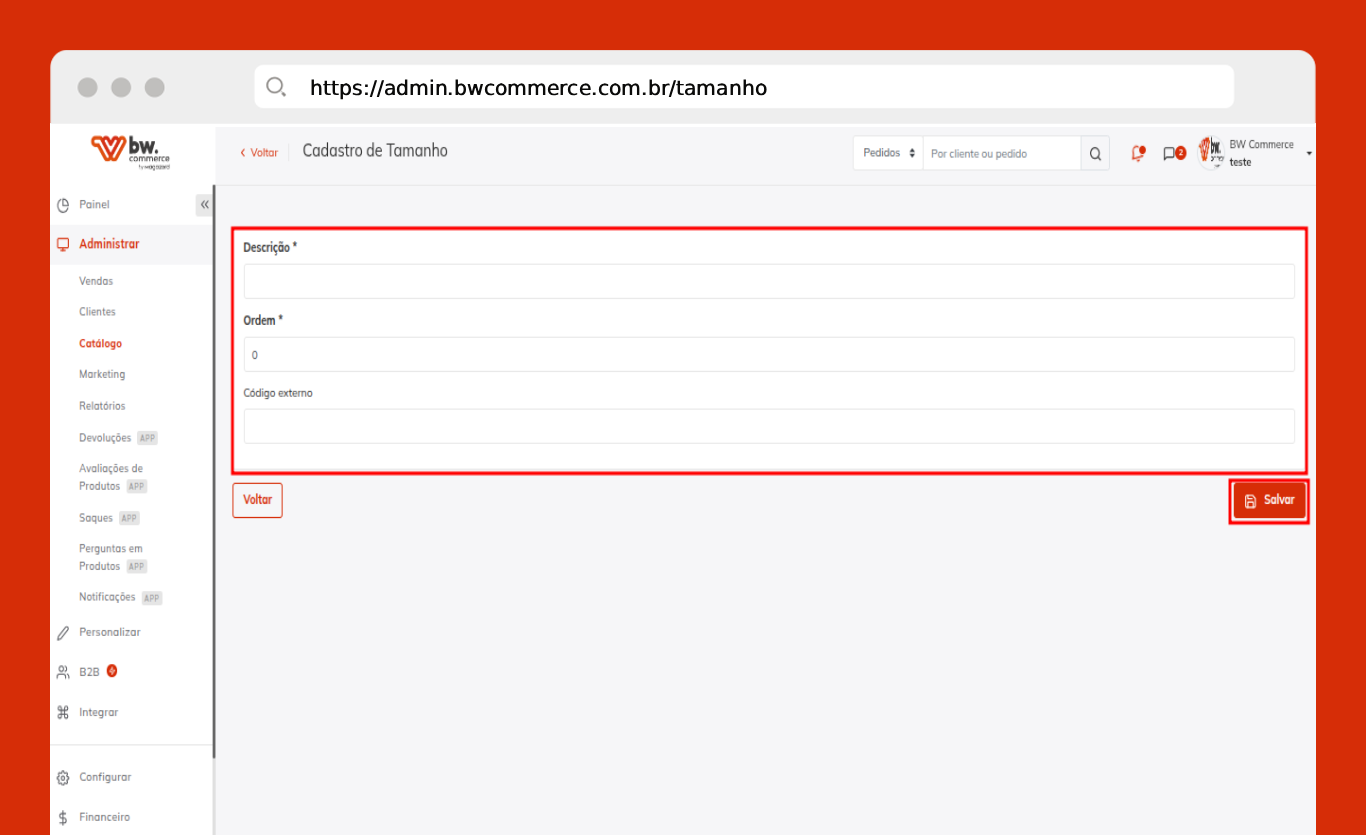
Task: Open the notifications bell icon
Action: pos(1137,154)
